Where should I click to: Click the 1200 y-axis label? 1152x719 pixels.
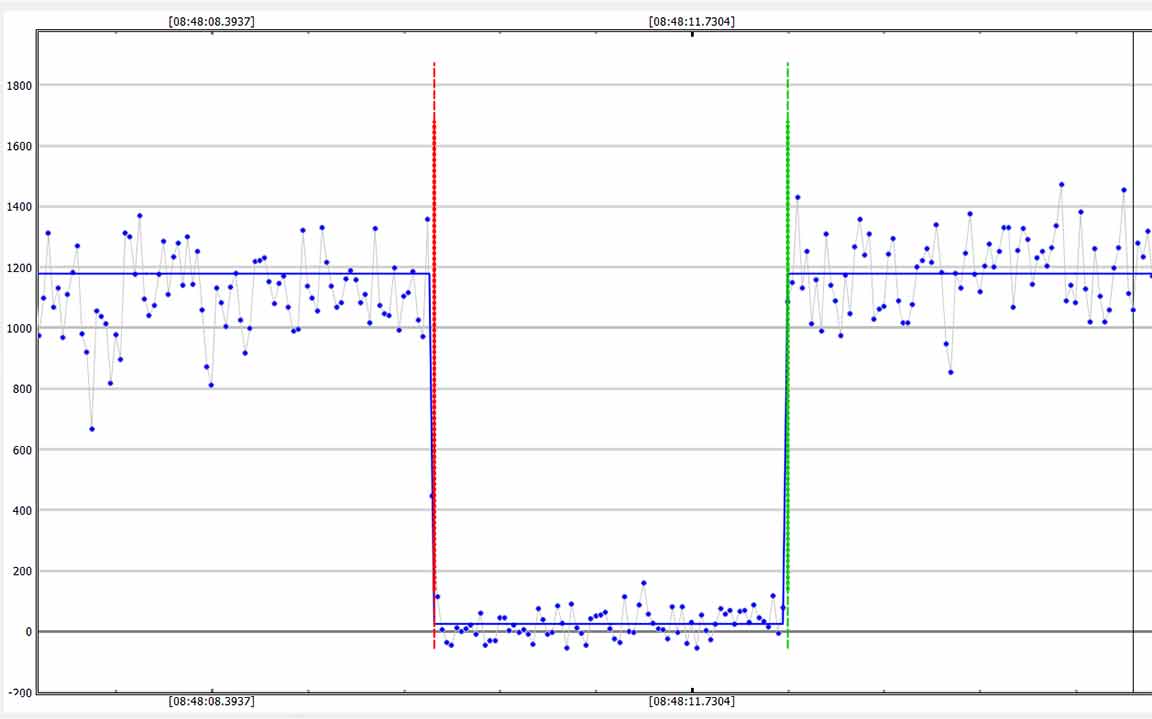point(19,268)
